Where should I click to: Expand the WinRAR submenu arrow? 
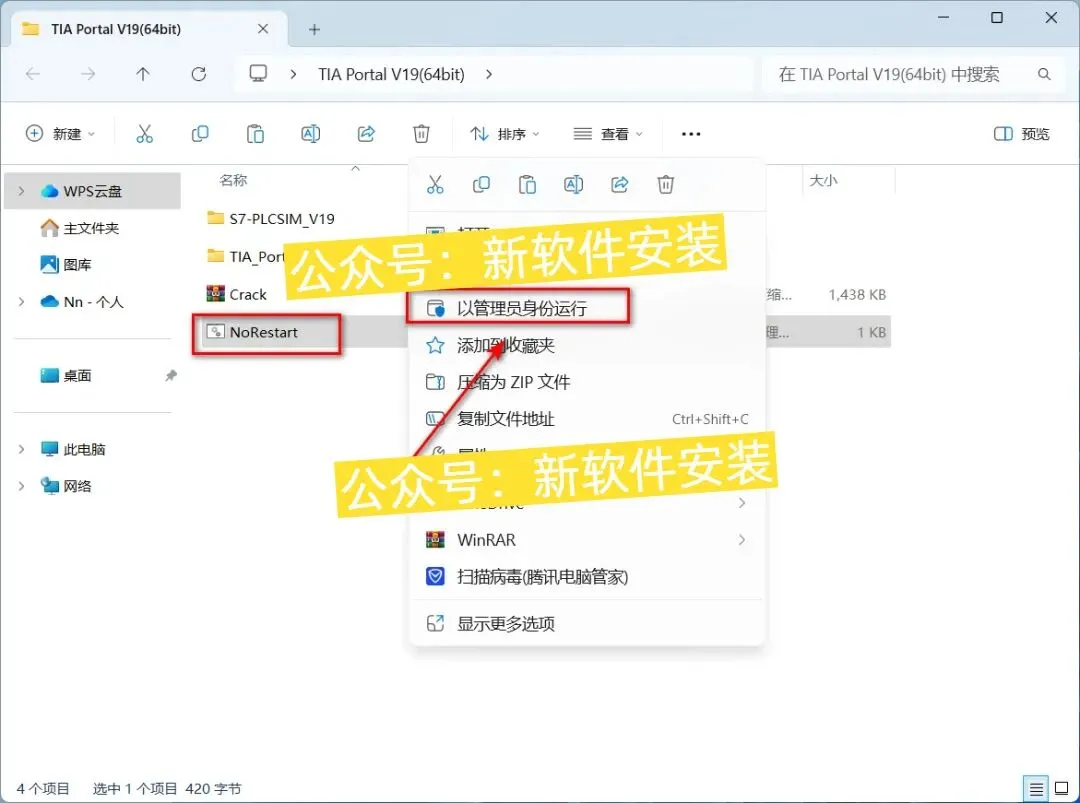(742, 539)
